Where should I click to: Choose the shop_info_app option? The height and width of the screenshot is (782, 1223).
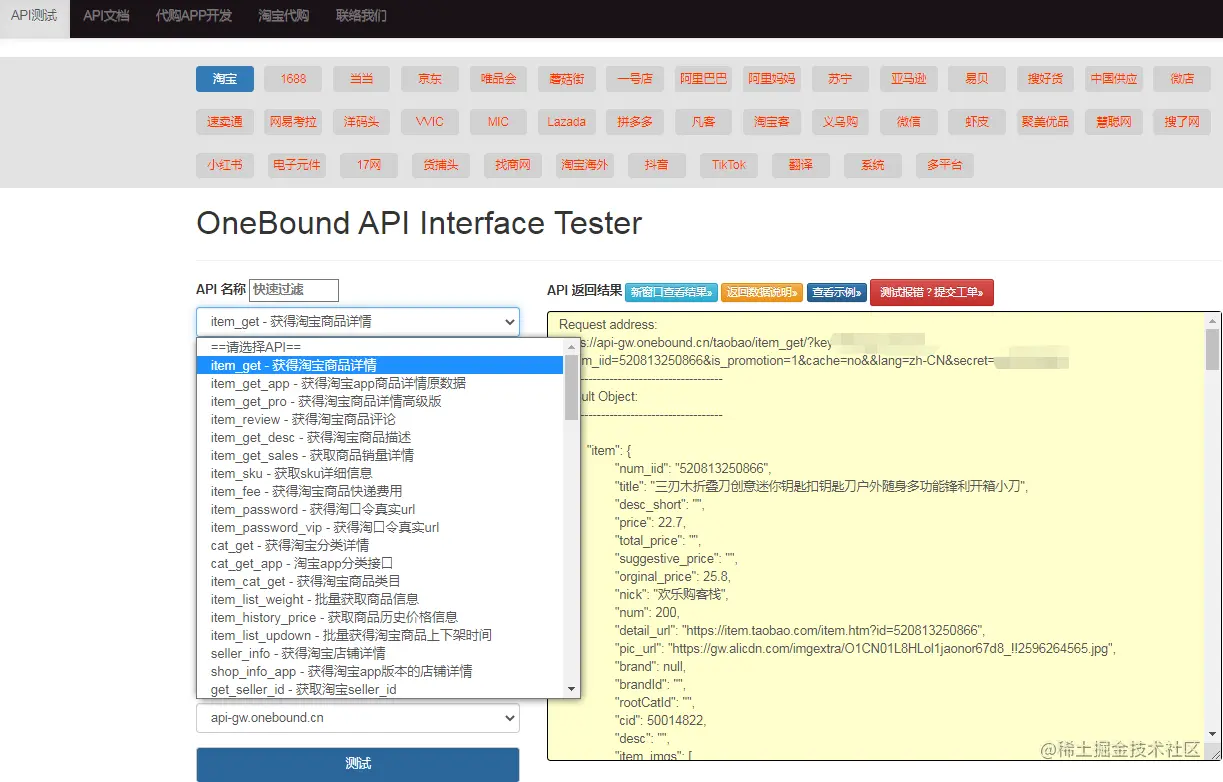point(380,671)
